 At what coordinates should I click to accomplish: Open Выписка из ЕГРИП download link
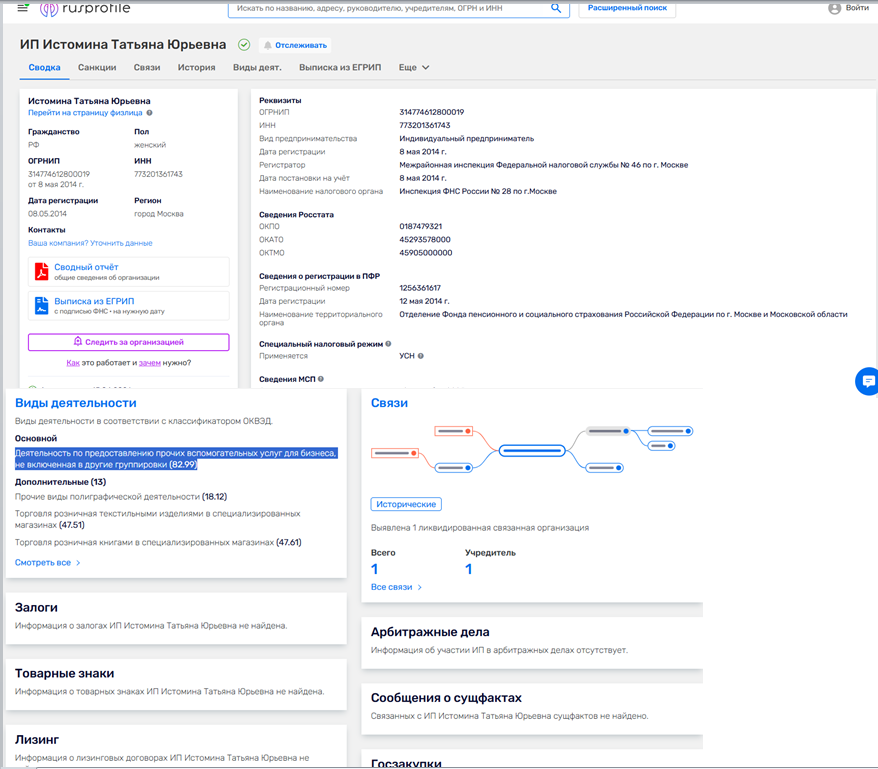[94, 301]
